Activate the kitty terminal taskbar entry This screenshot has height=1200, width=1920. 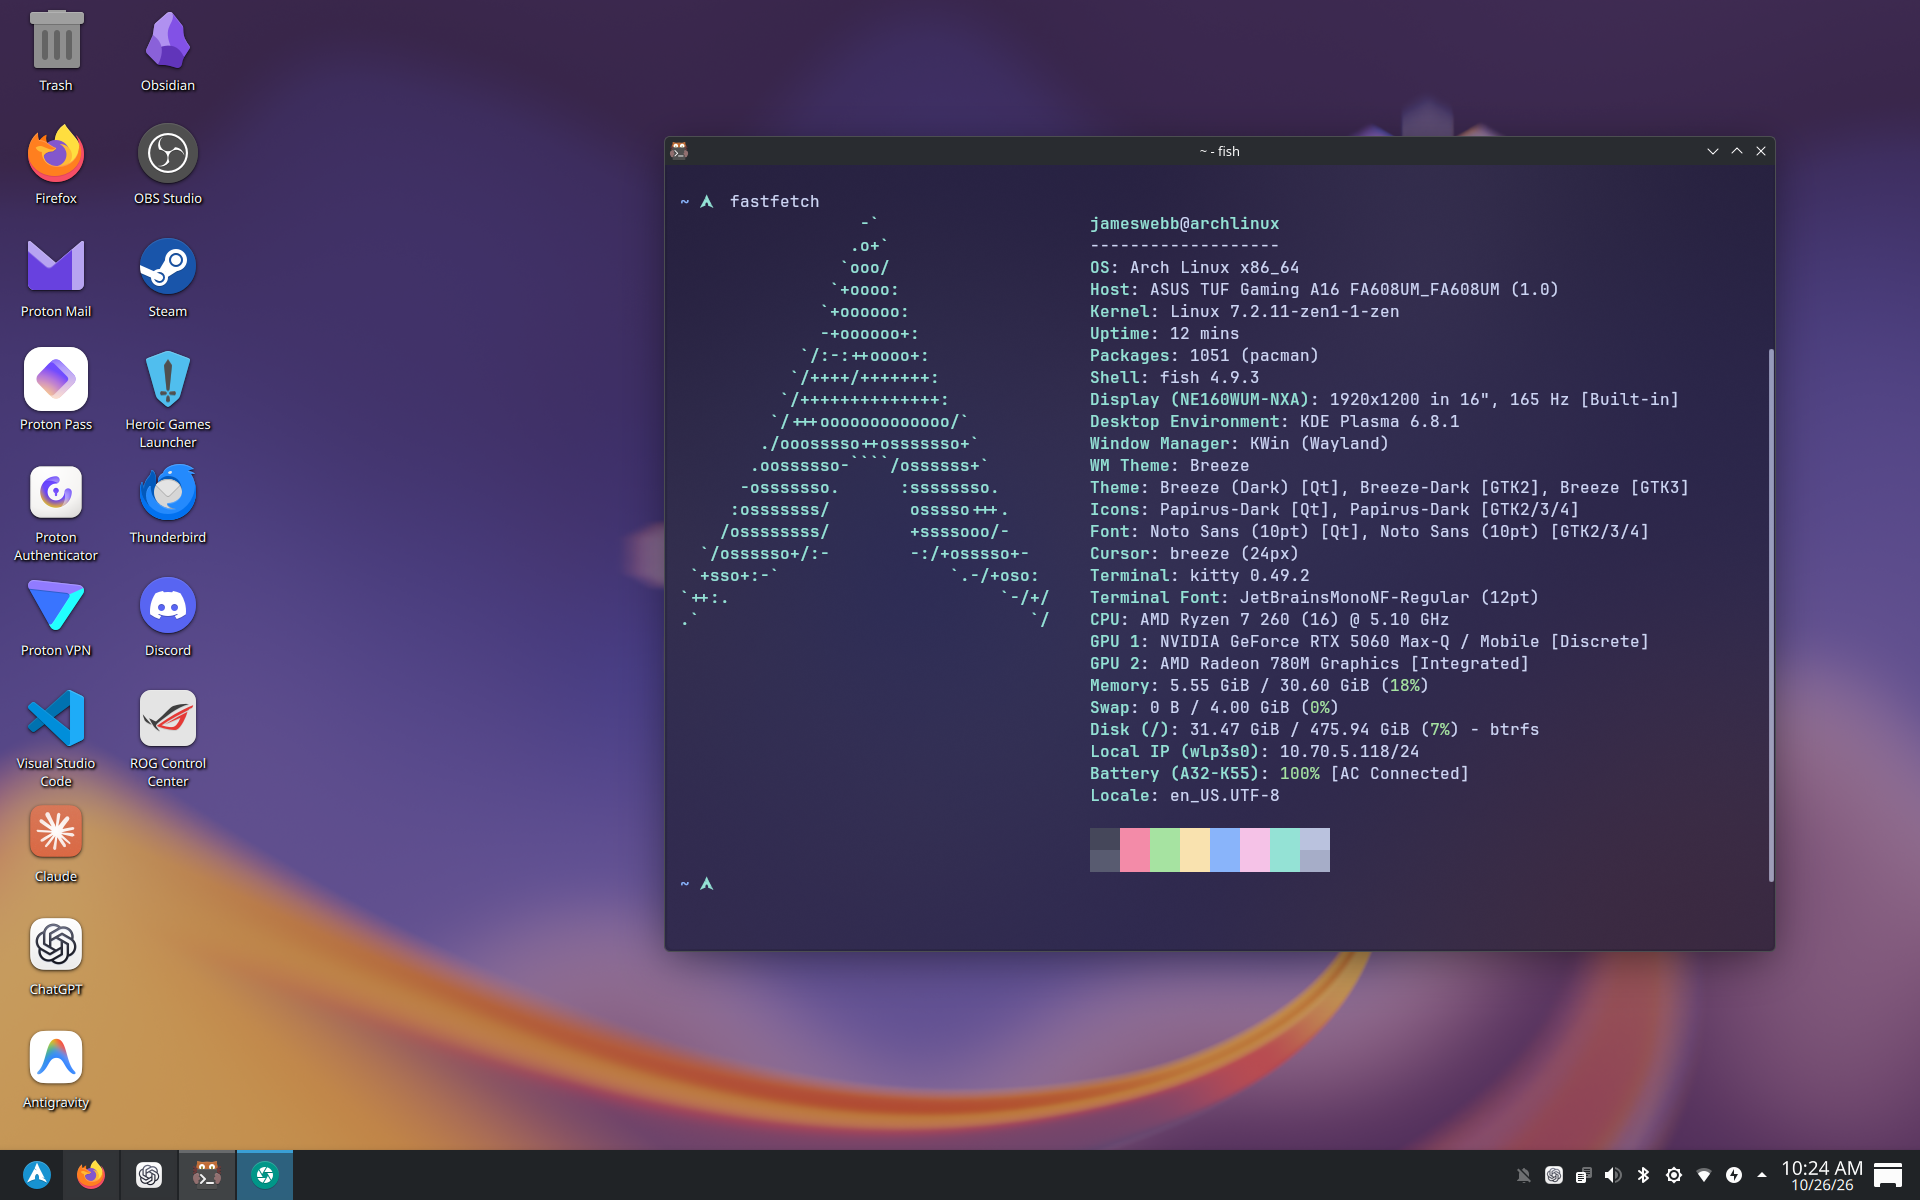coord(207,1175)
